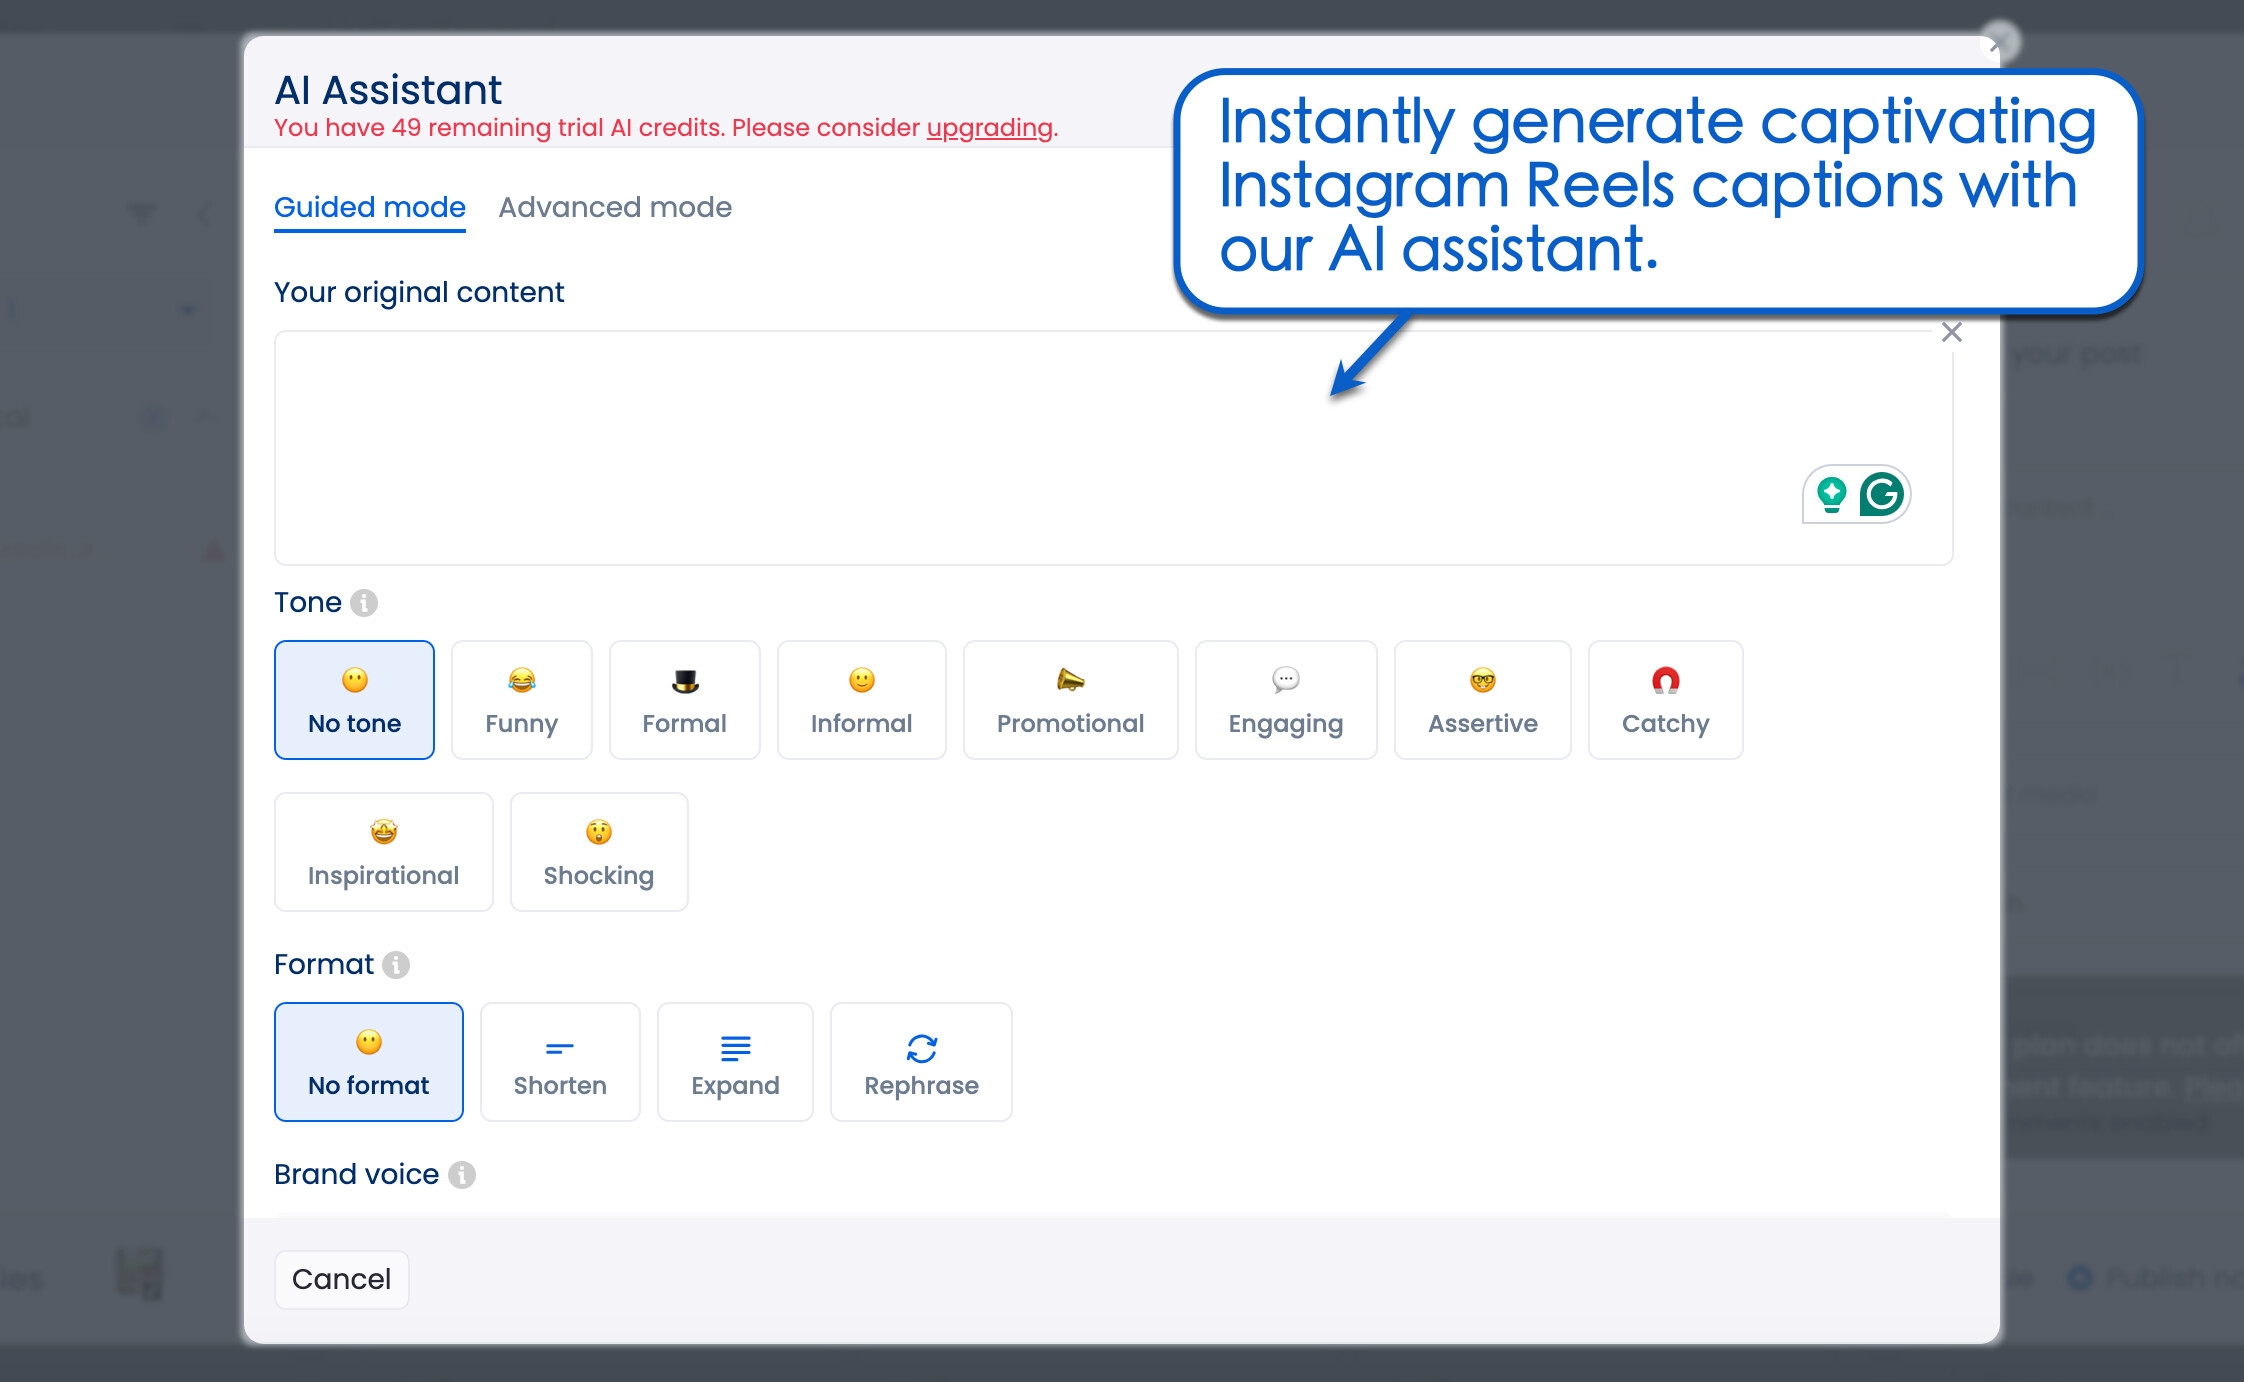Choose the Formal tone
The image size is (2244, 1382).
coord(684,700)
